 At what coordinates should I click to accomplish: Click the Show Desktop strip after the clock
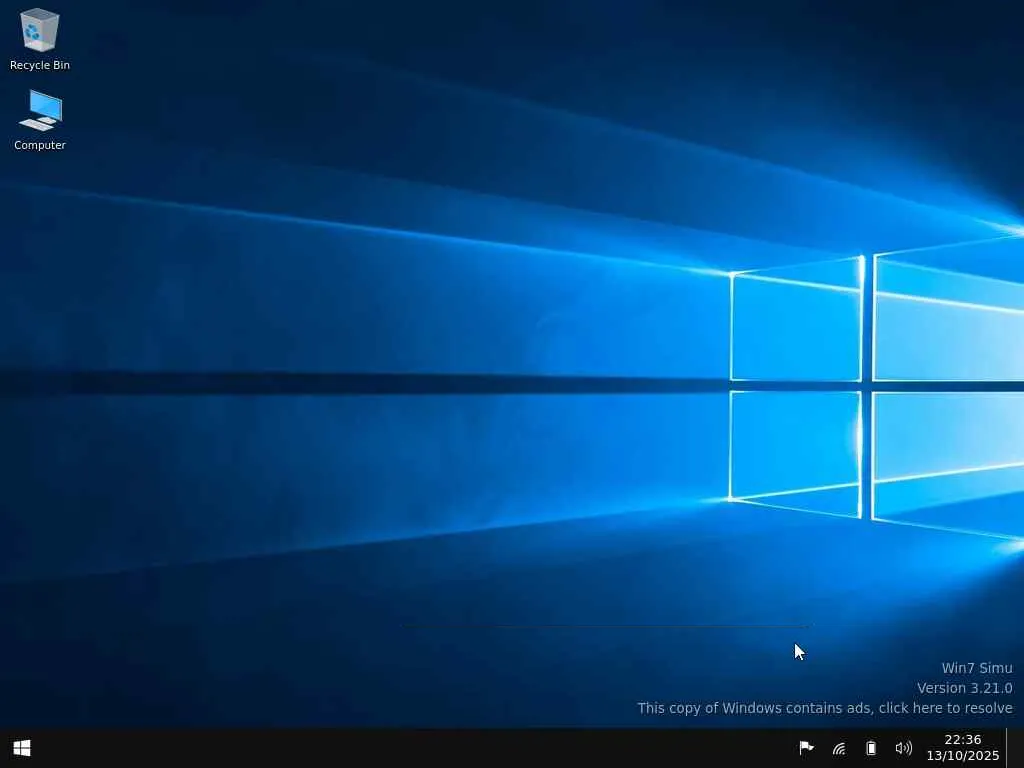pos(1015,748)
